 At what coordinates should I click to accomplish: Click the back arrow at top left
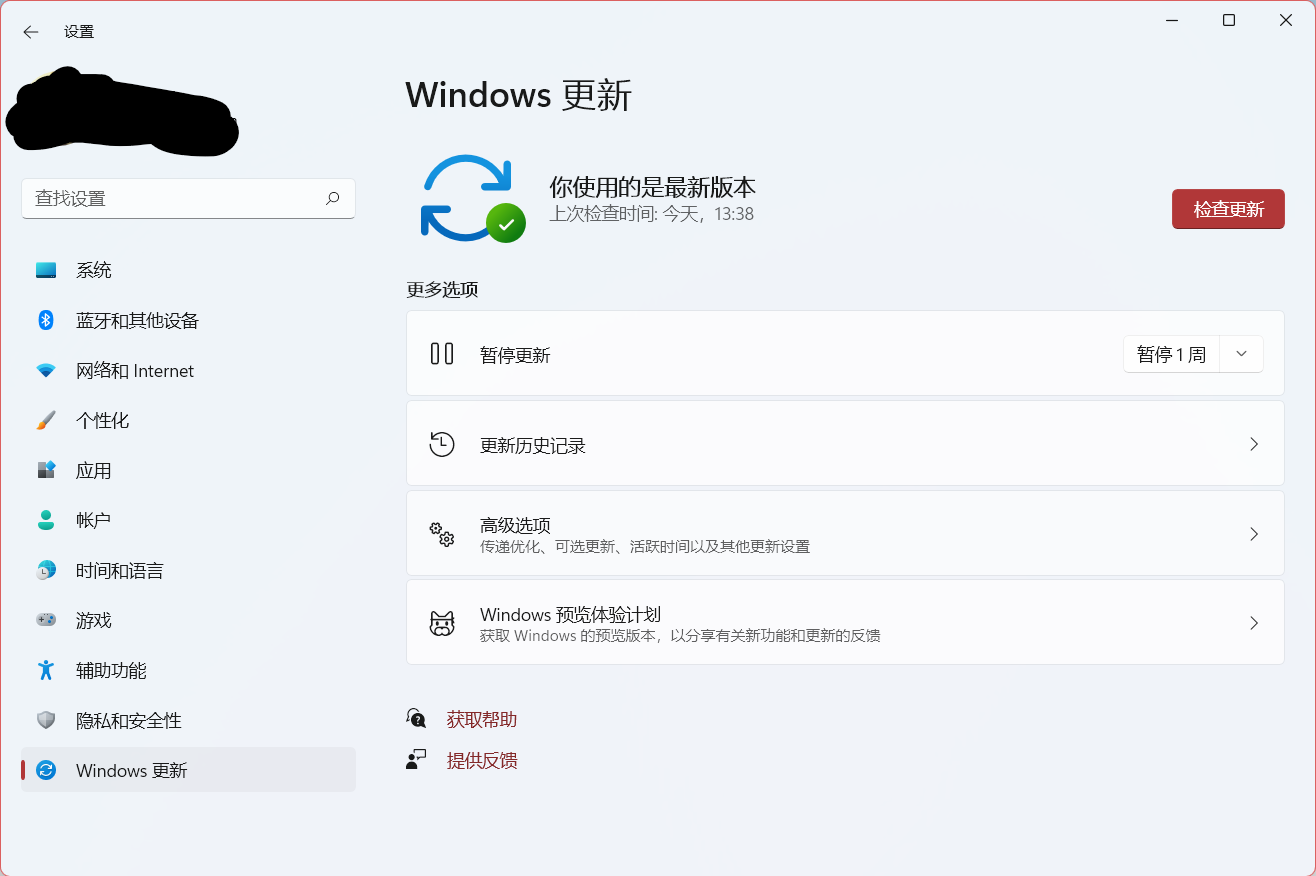pos(30,31)
